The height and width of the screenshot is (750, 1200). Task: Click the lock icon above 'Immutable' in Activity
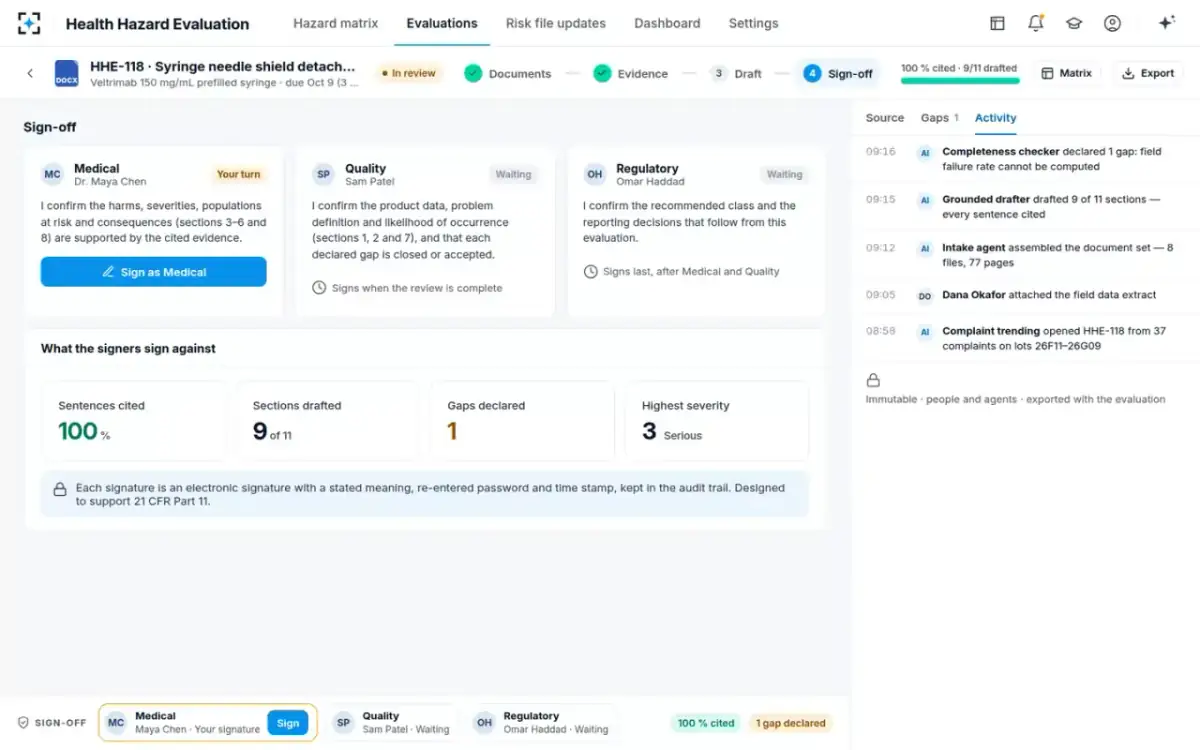(873, 380)
